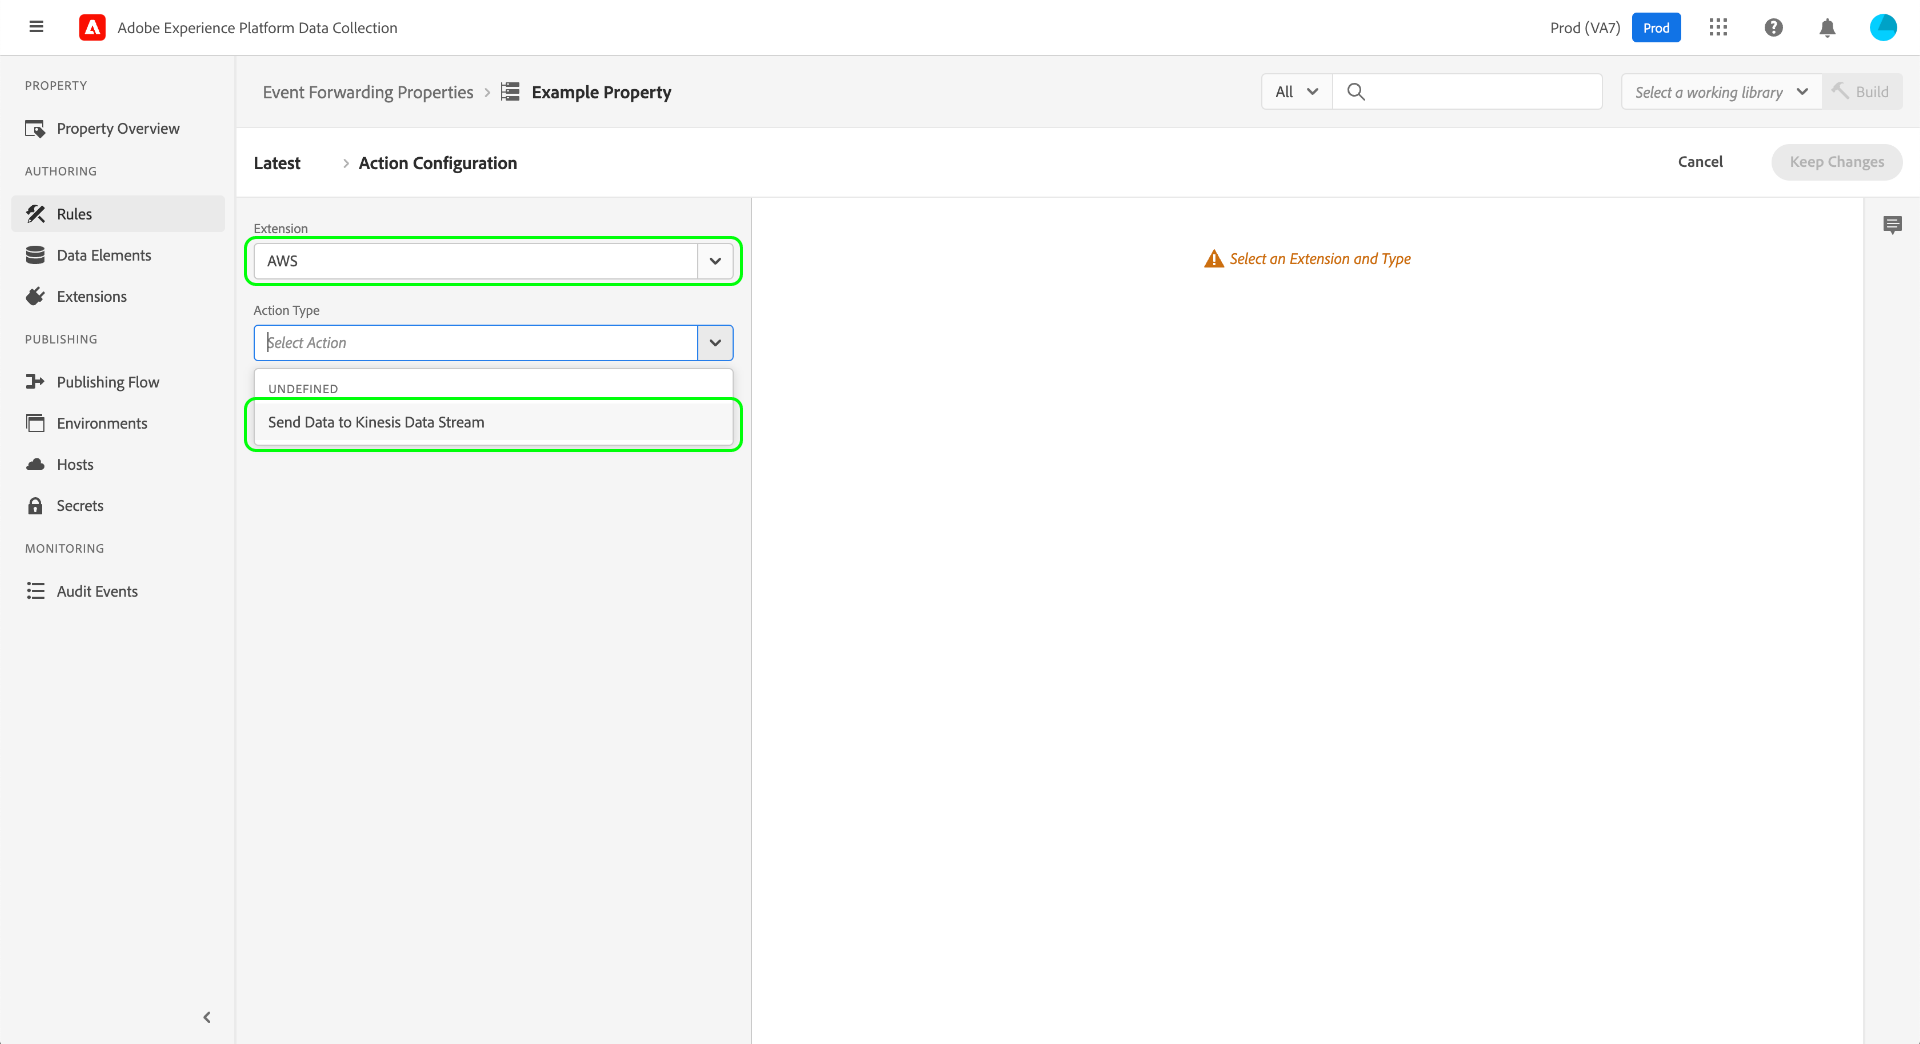Expand the Extension dropdown arrow
The image size is (1920, 1044).
[715, 261]
